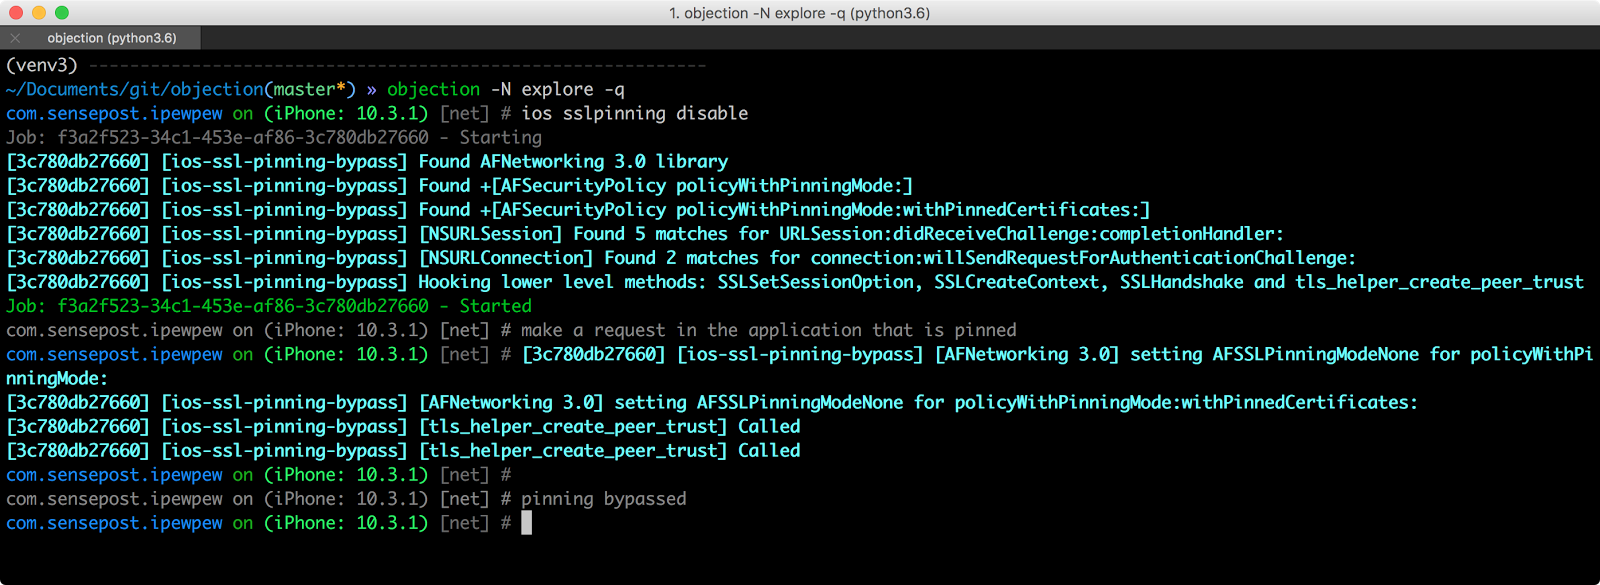The image size is (1600, 585).
Task: Select the objection (python3.6) tab
Action: pos(111,38)
